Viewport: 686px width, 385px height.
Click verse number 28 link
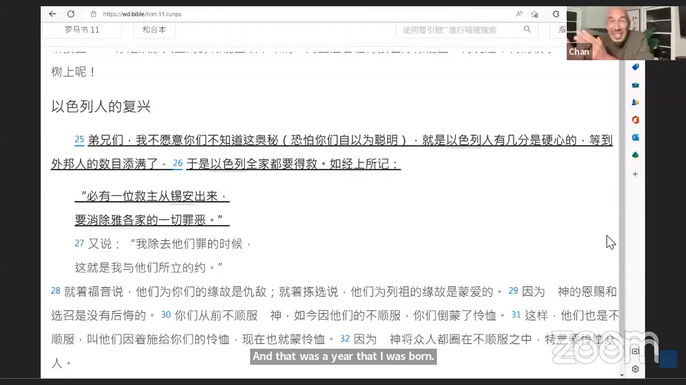click(56, 290)
